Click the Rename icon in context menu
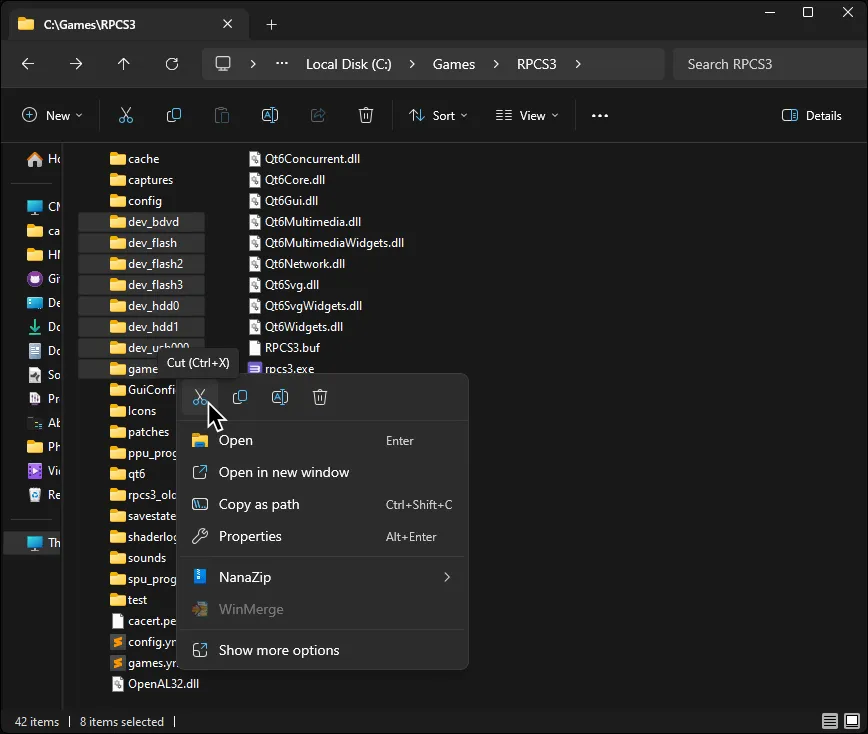Viewport: 868px width, 734px height. point(280,397)
